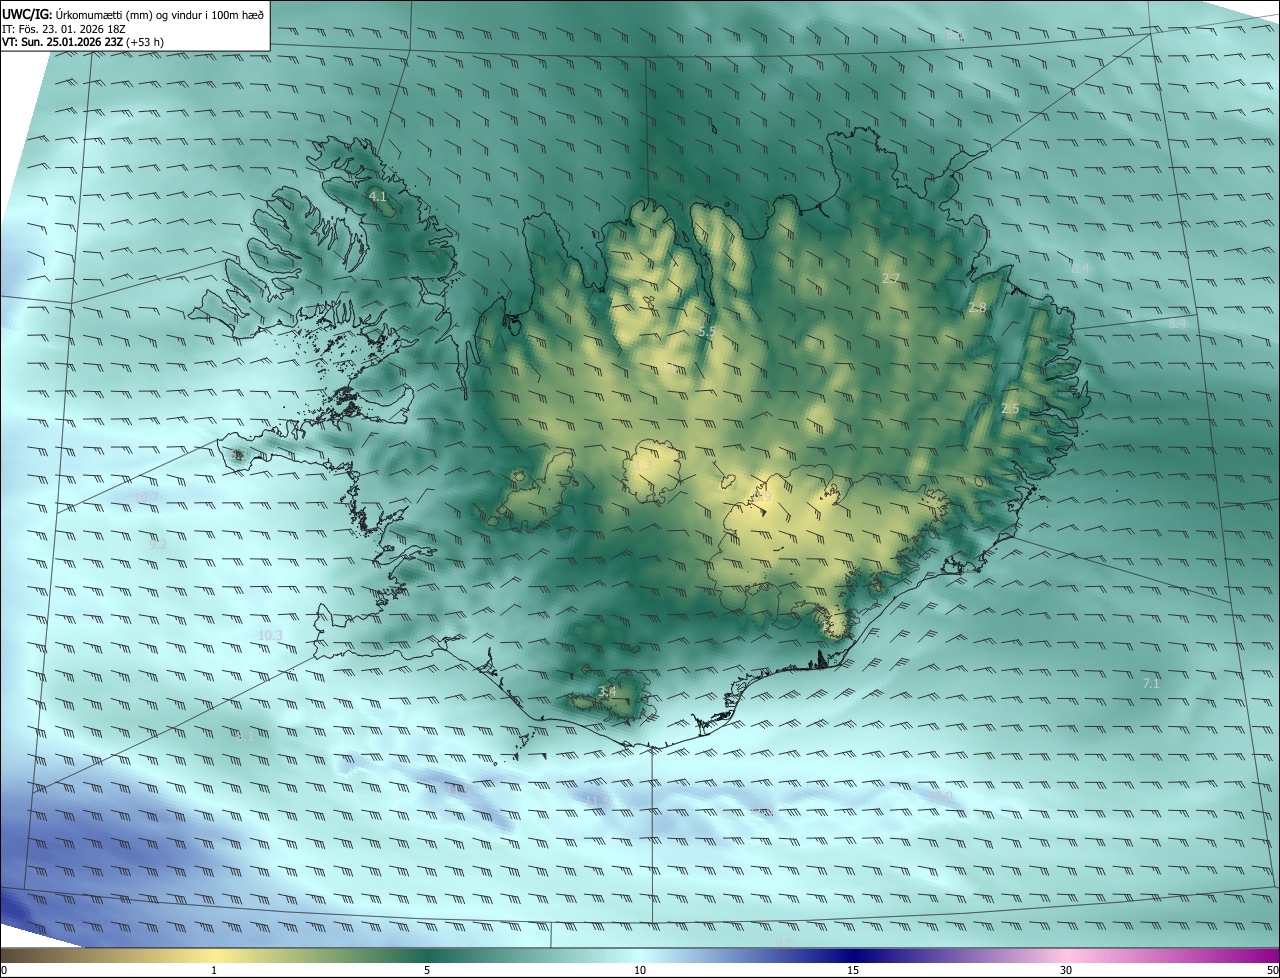Click the 2.7 value label on the map
Image resolution: width=1280 pixels, height=978 pixels.
(890, 278)
